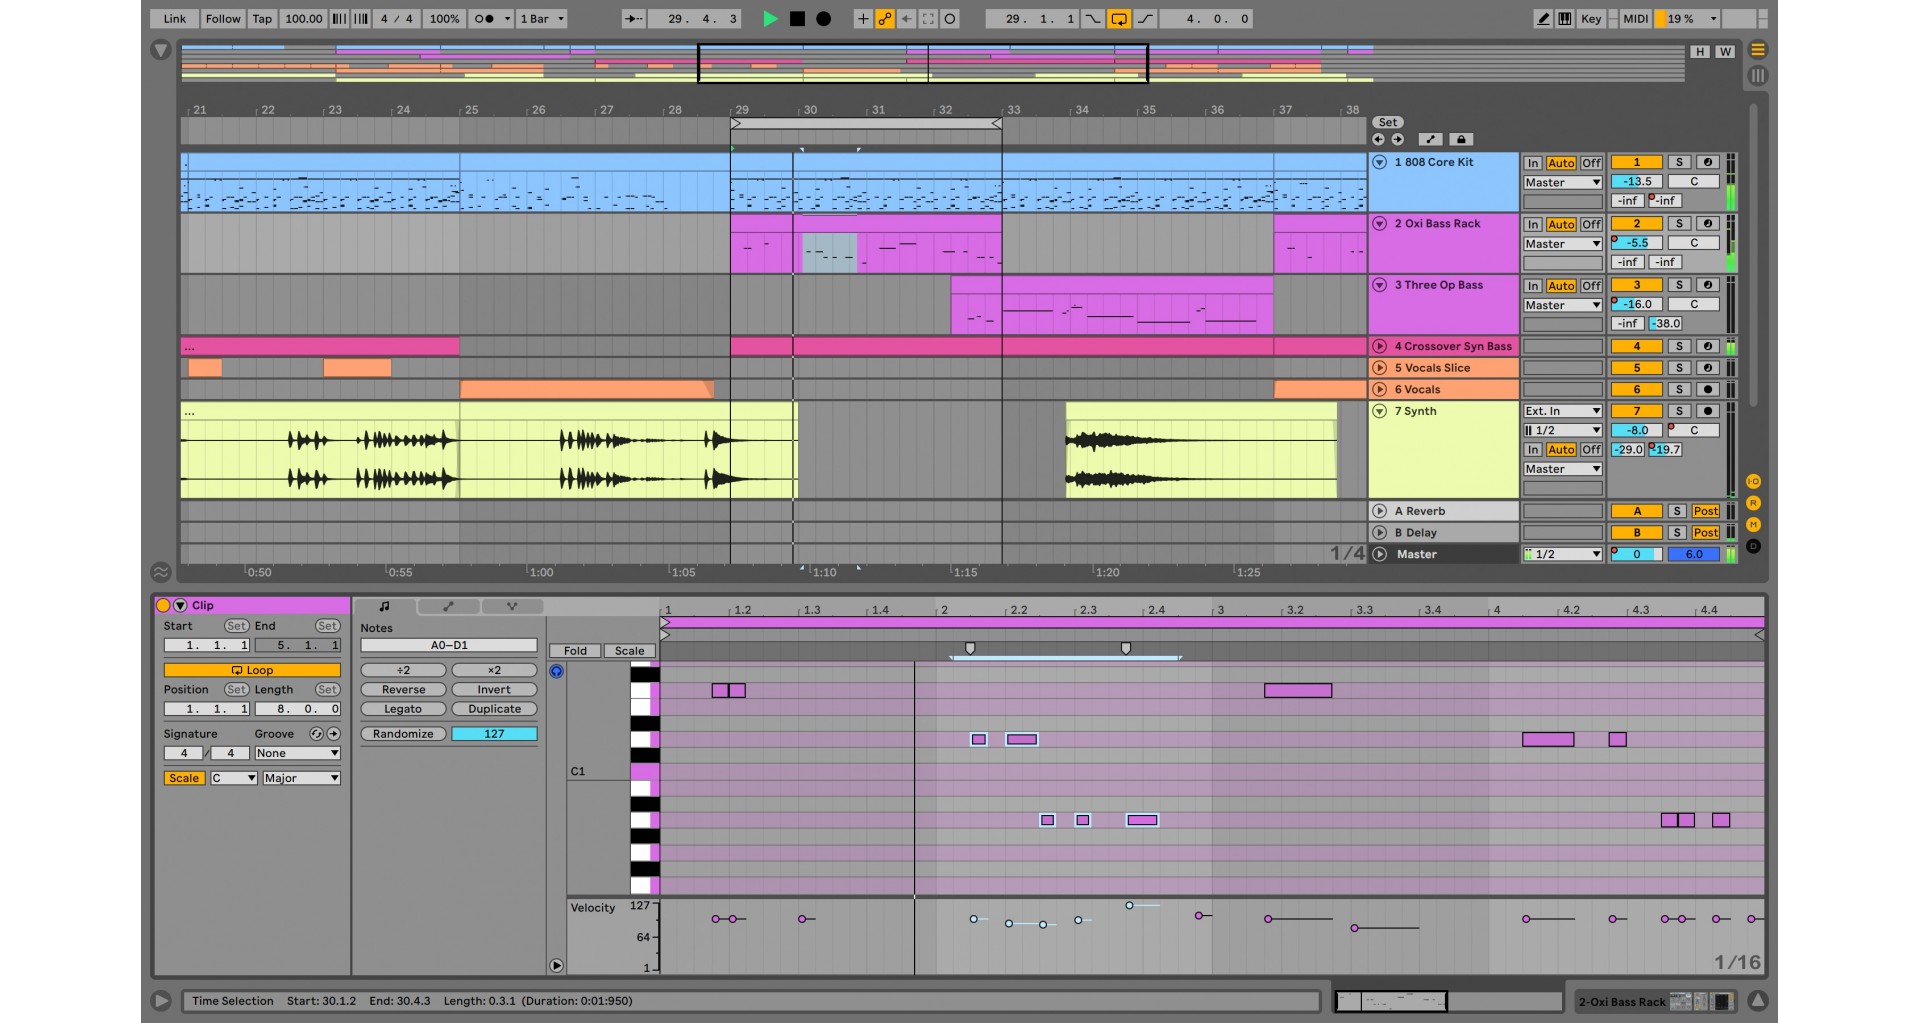The width and height of the screenshot is (1920, 1023).
Task: Click the Punch-In switch
Action: (x=1093, y=19)
